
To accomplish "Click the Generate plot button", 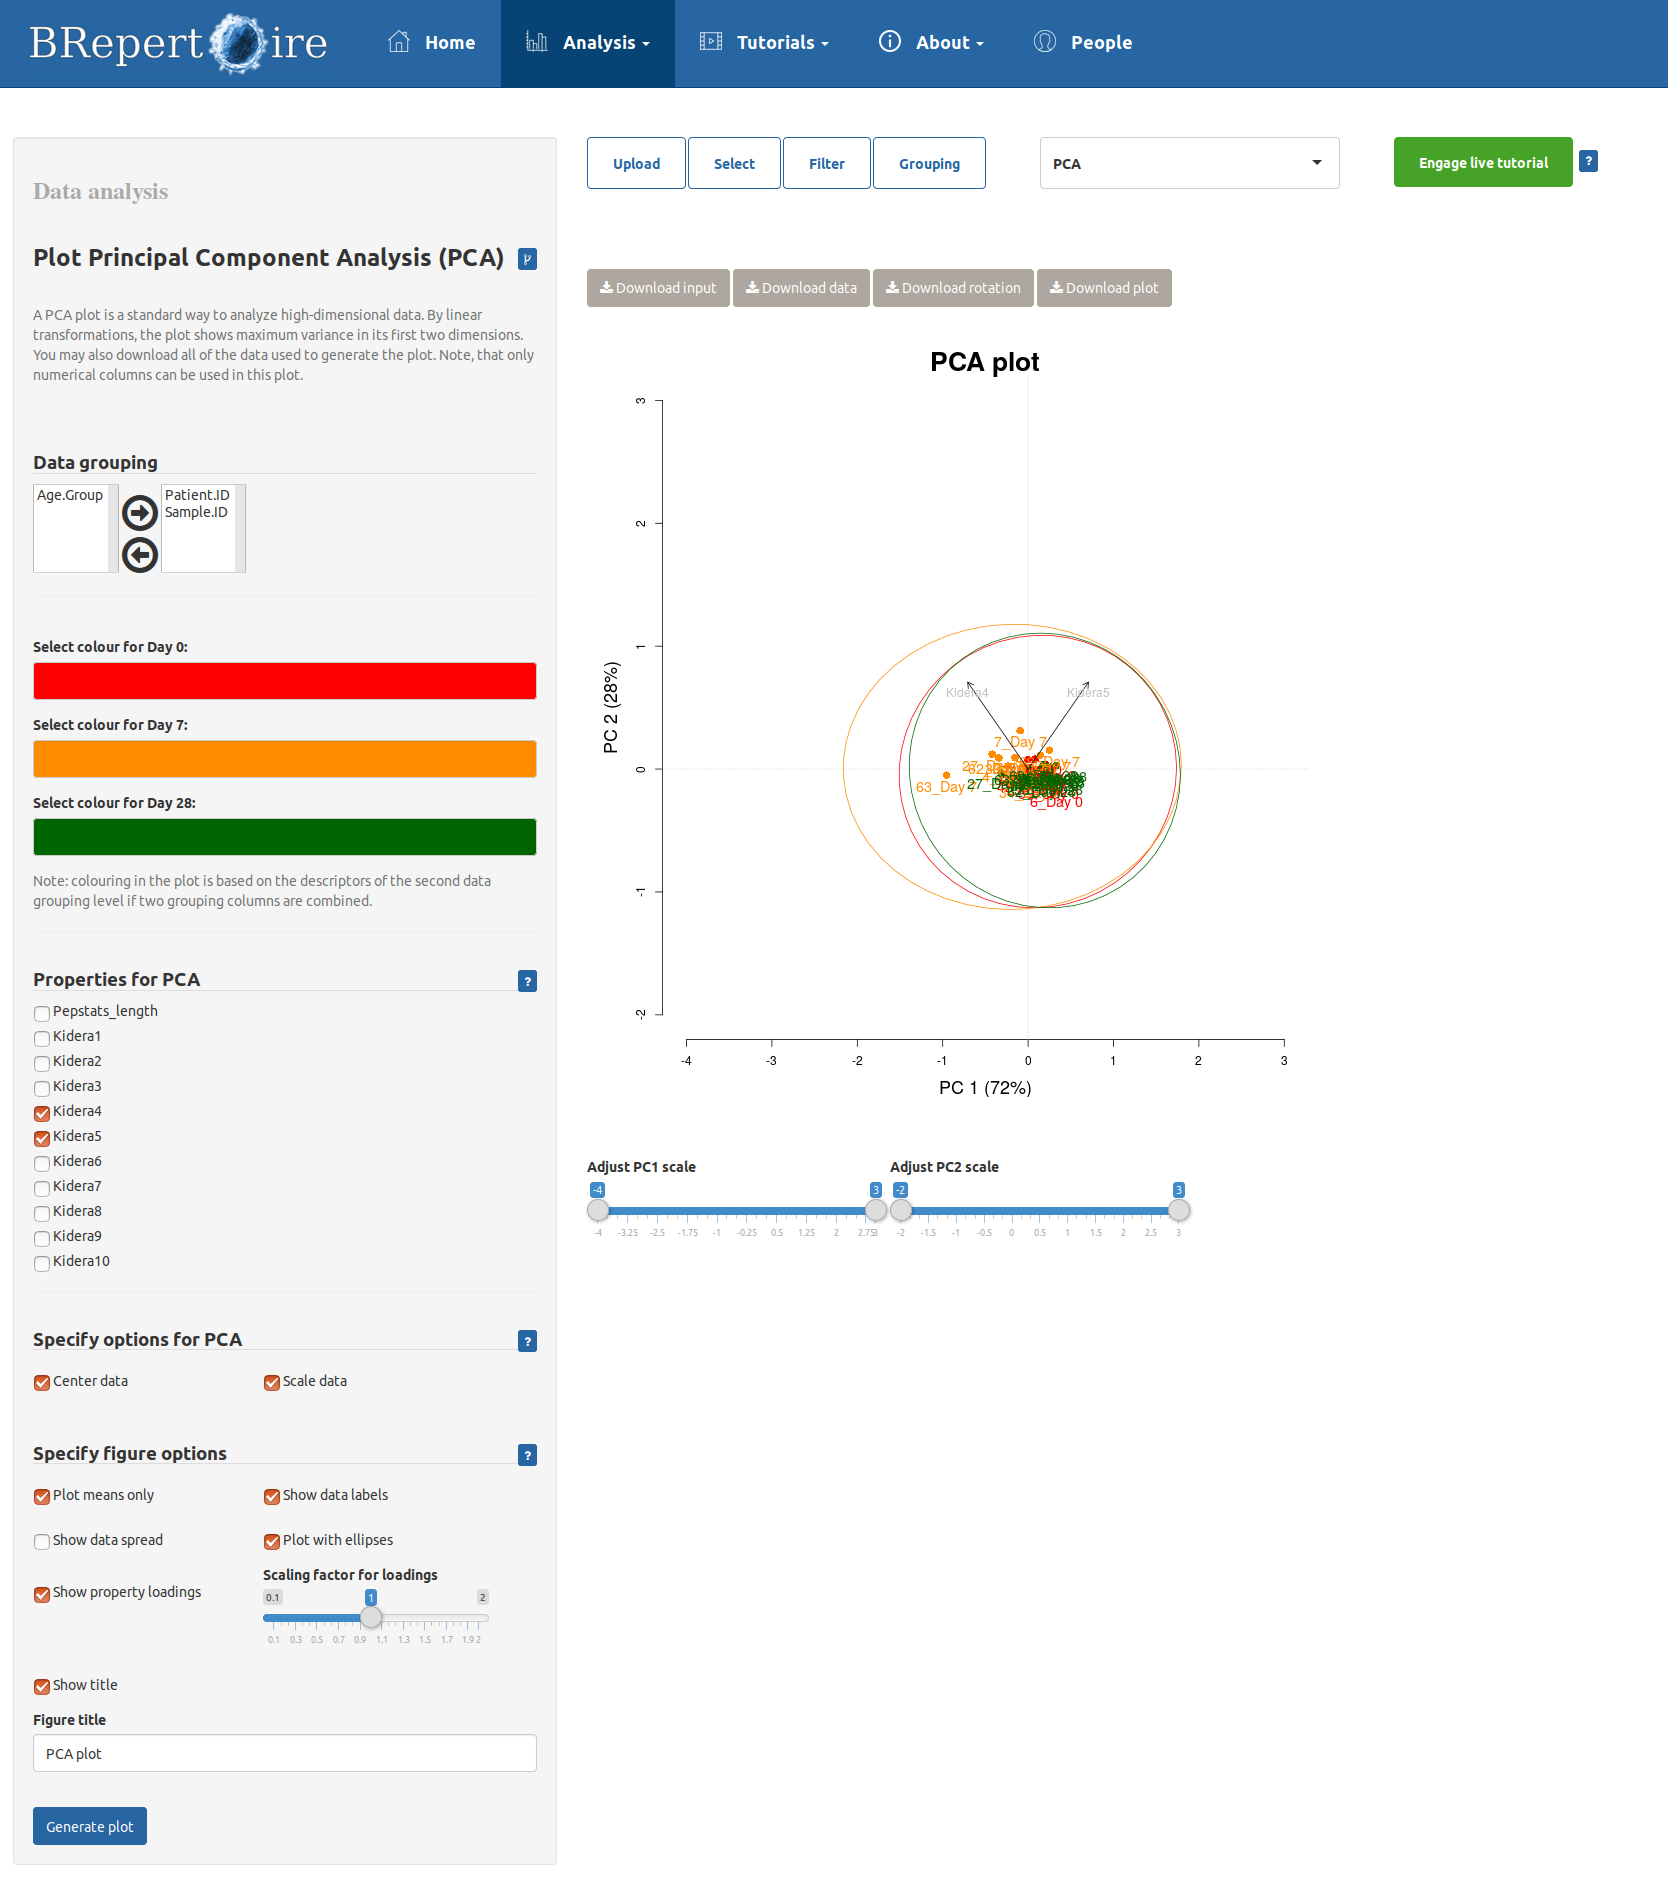I will coord(90,1826).
